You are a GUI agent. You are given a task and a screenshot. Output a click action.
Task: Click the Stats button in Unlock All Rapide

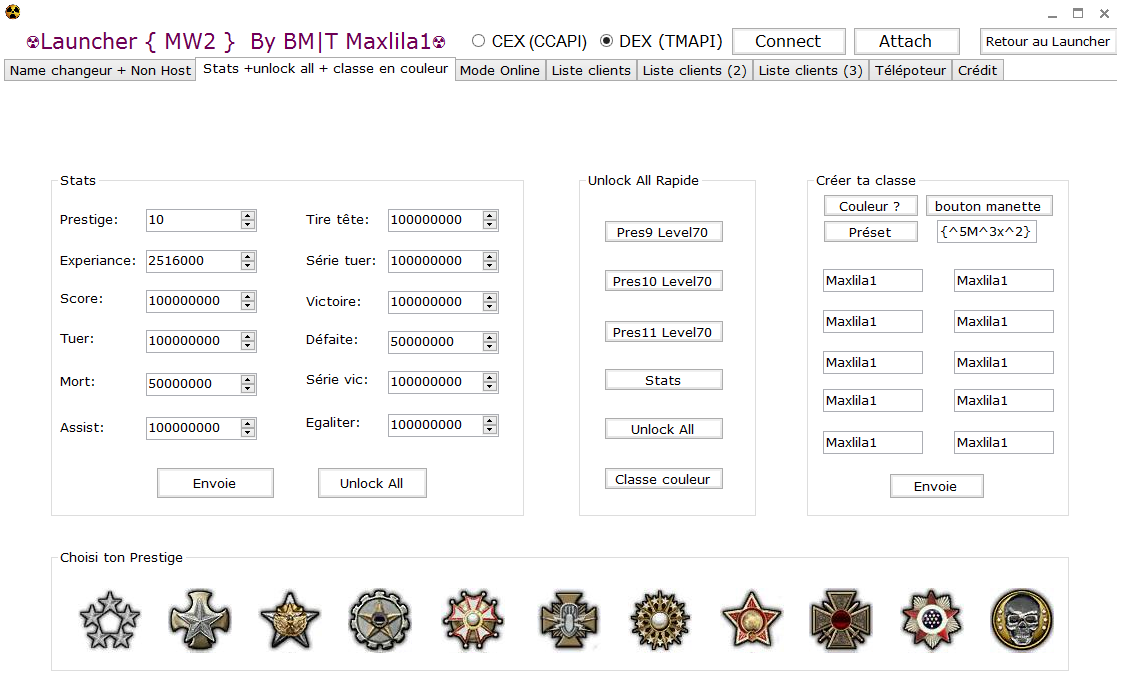click(x=663, y=380)
